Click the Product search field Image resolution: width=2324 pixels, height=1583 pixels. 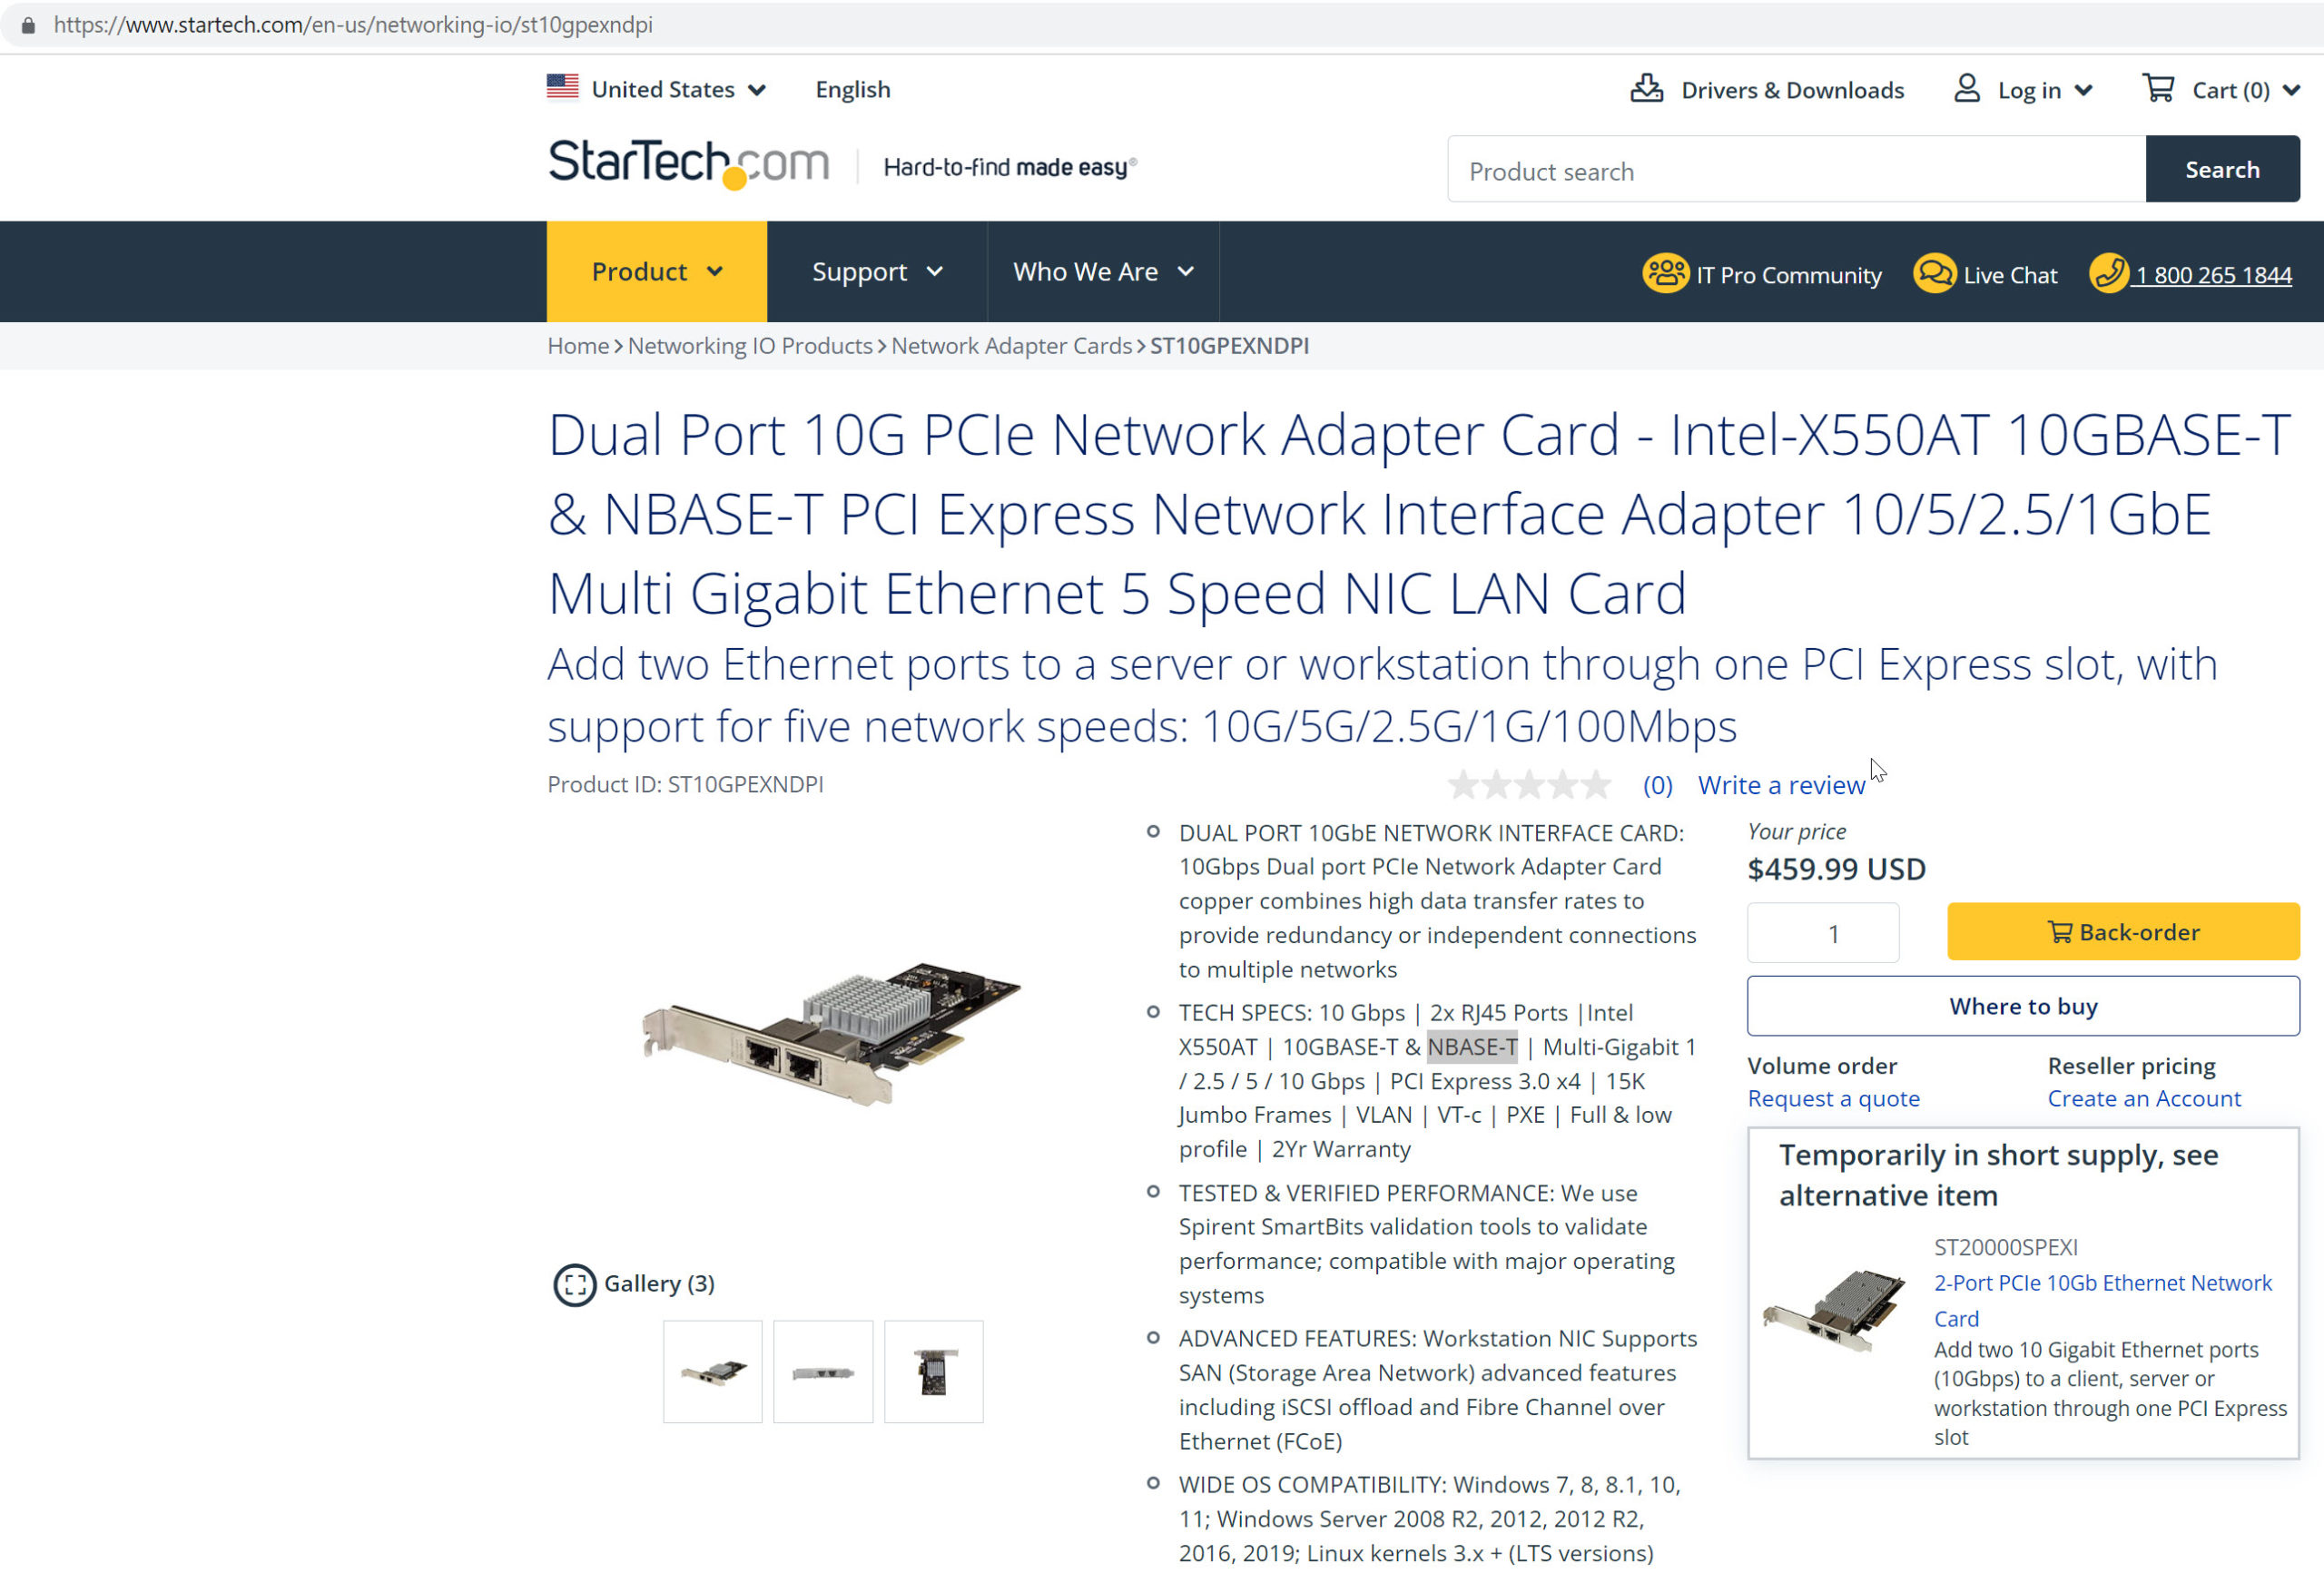[1796, 170]
